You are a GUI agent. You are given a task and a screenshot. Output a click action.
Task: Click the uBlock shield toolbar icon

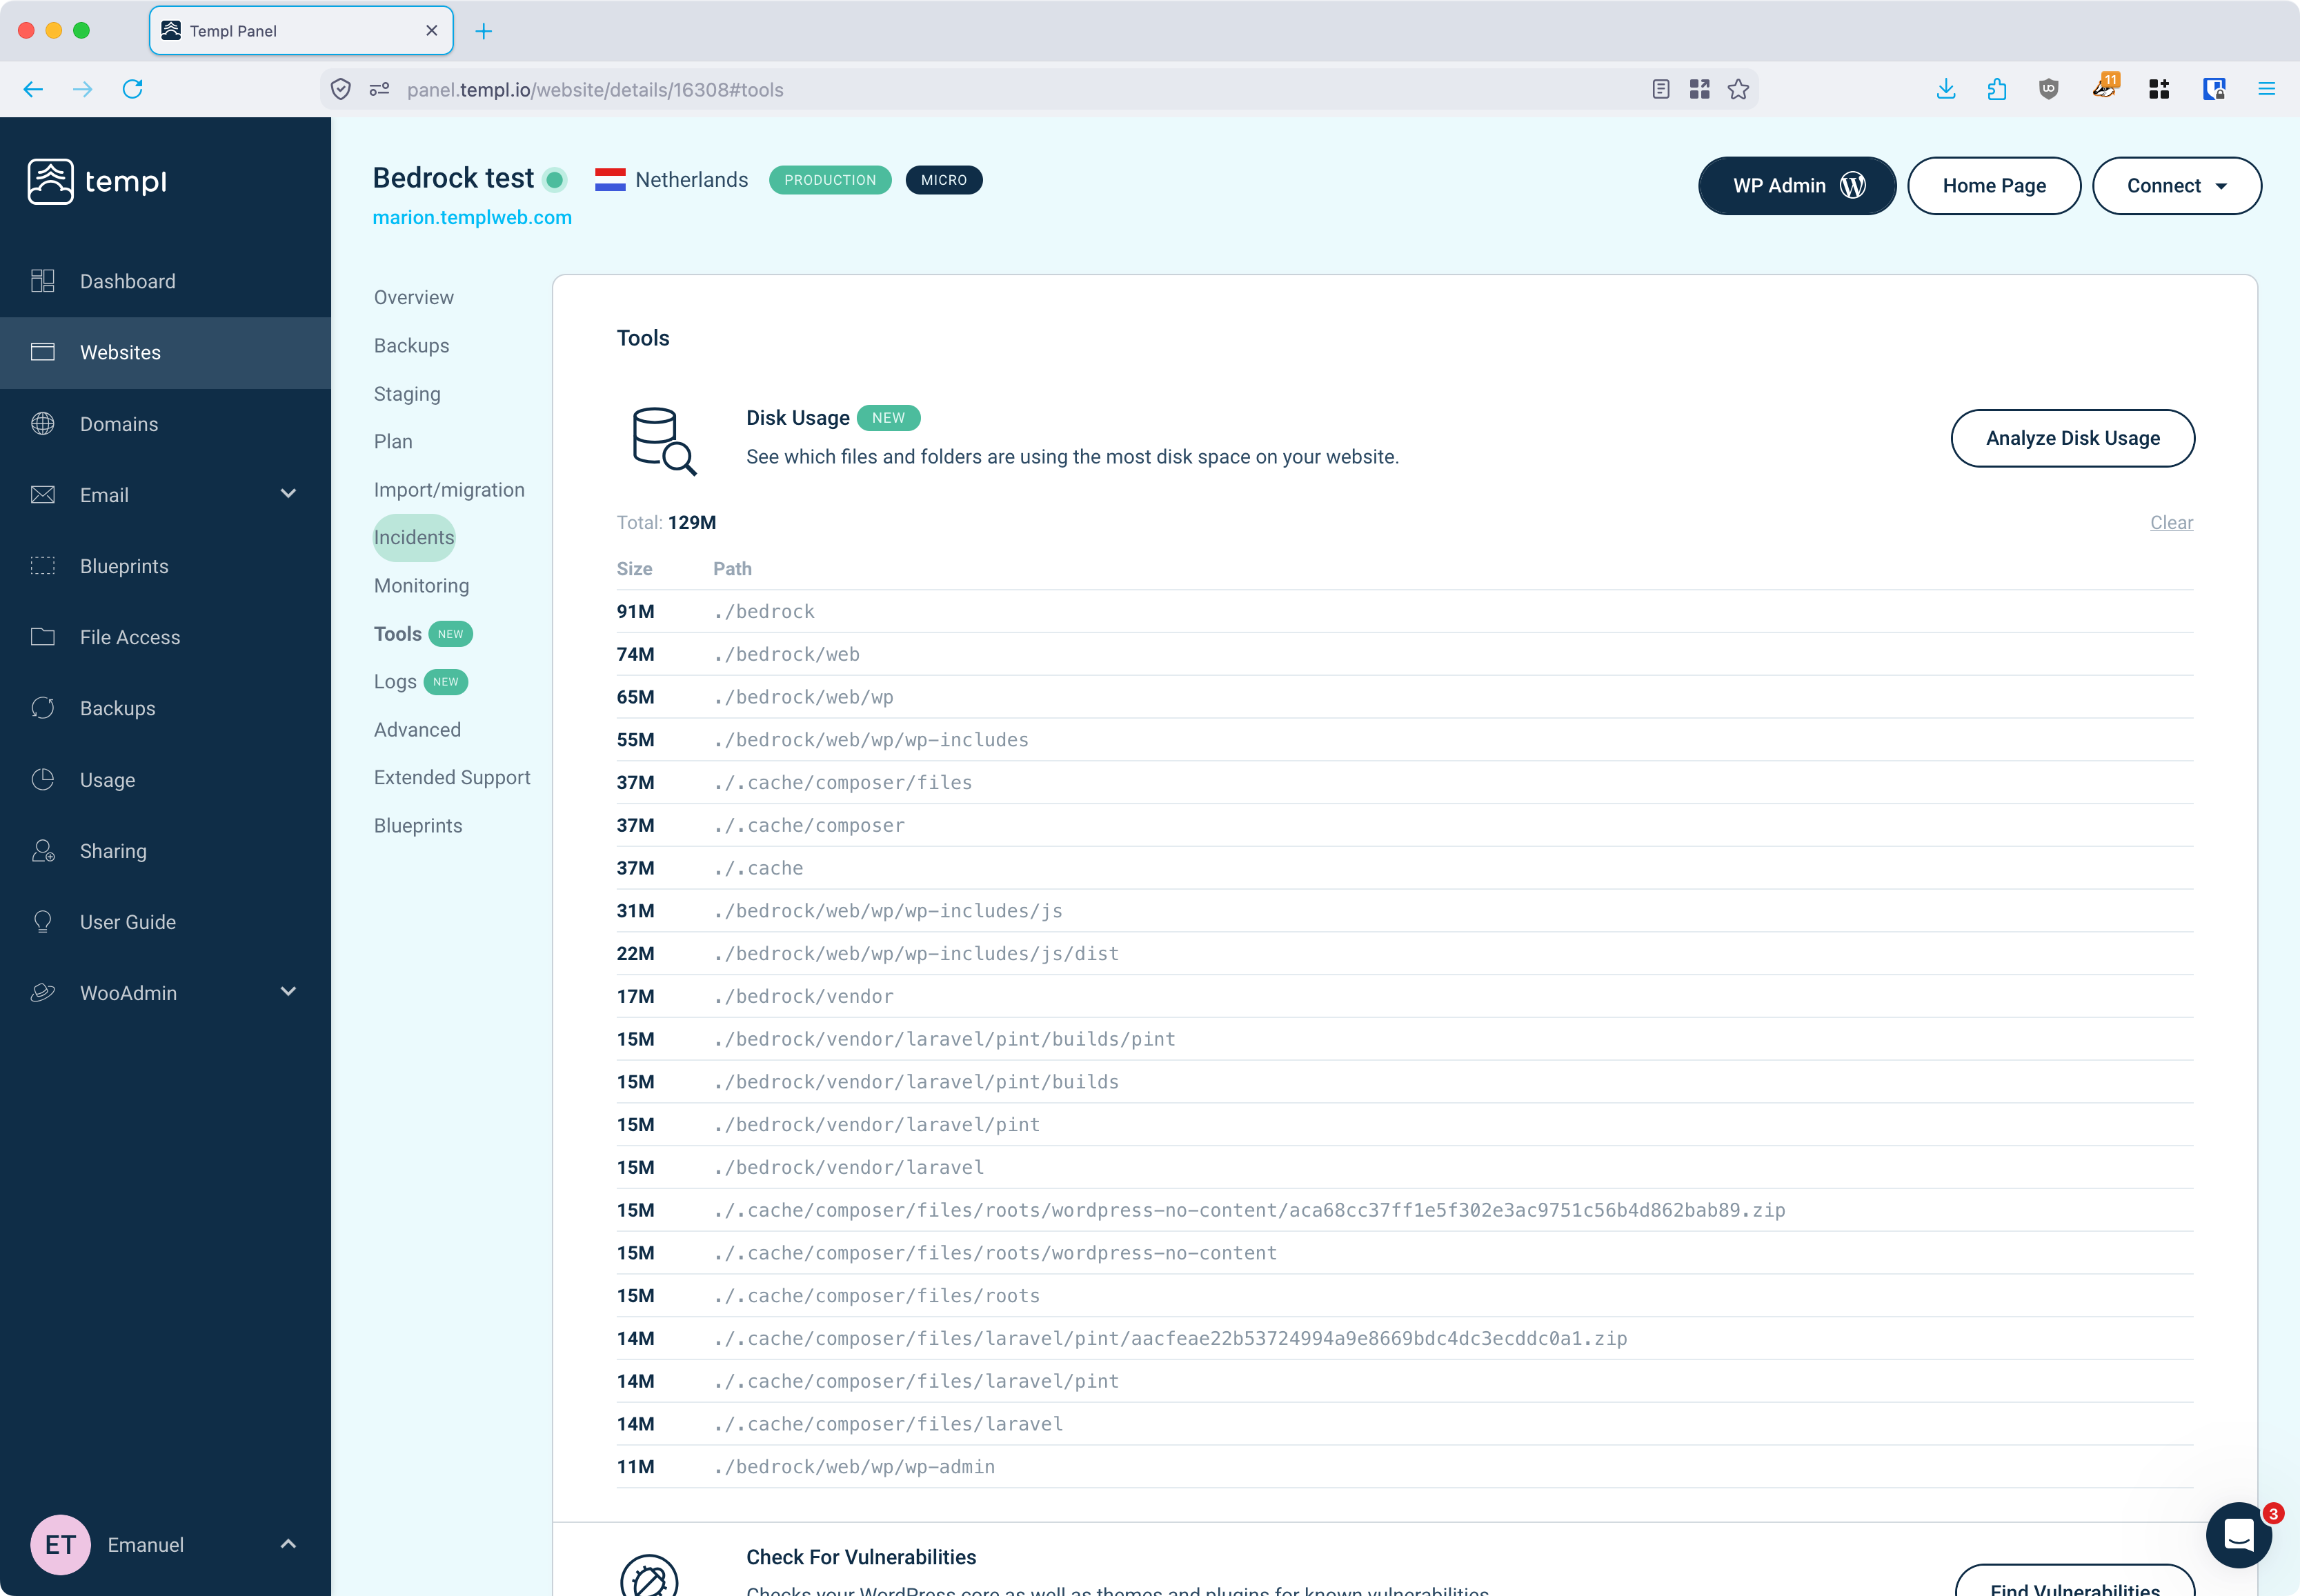(2048, 89)
